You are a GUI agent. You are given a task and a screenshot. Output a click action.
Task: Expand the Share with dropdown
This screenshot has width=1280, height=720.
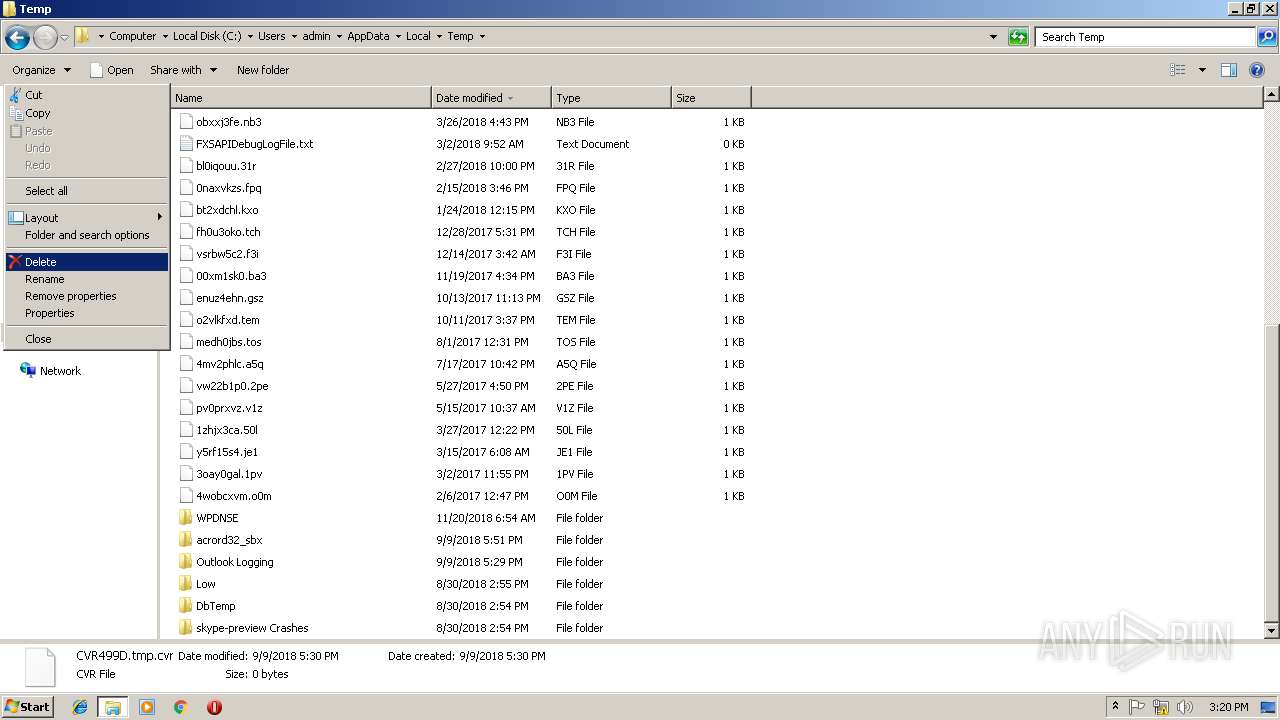pos(183,70)
